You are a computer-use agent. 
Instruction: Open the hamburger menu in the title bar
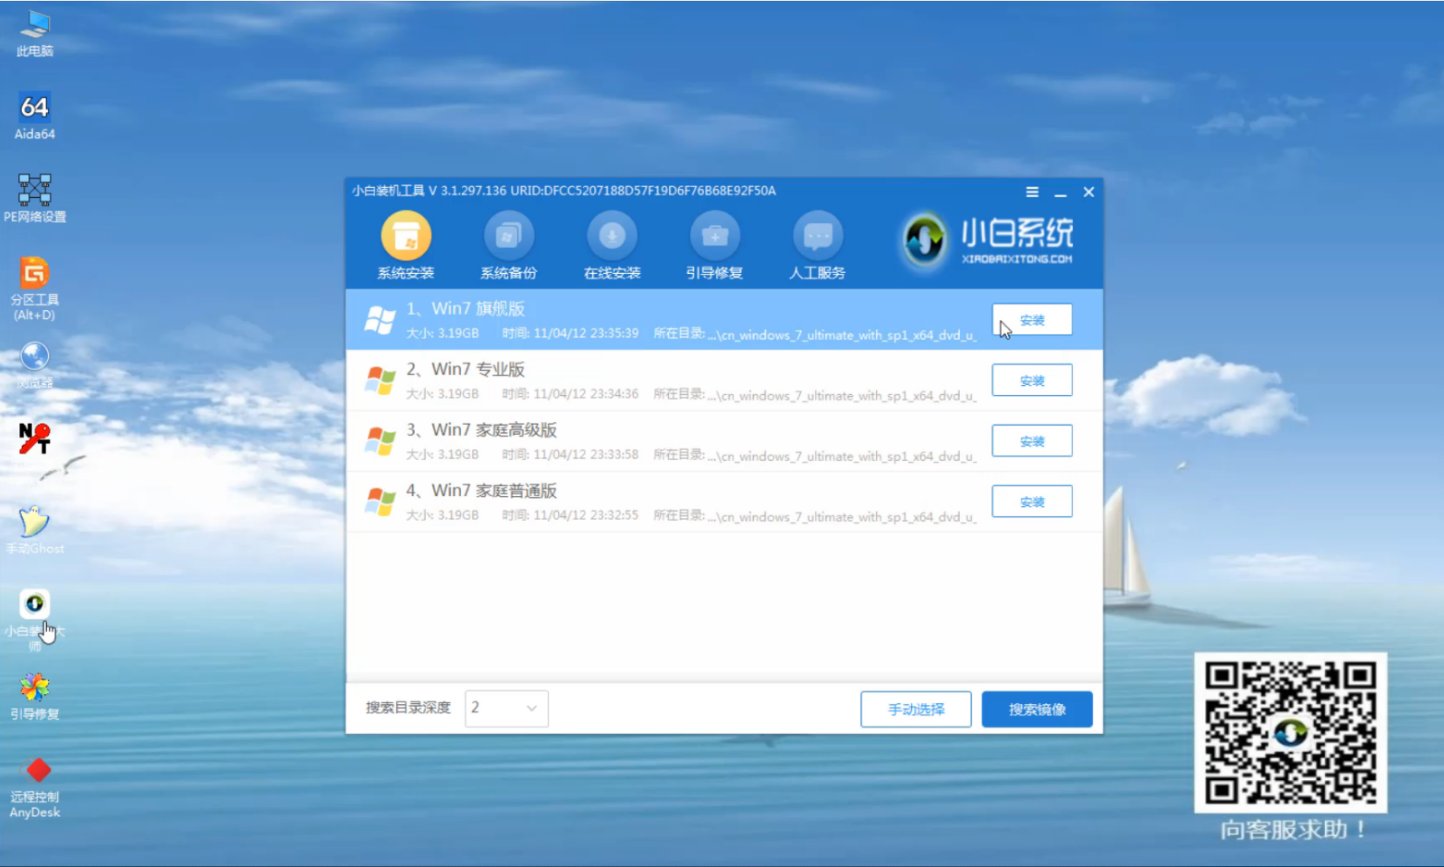click(1031, 191)
